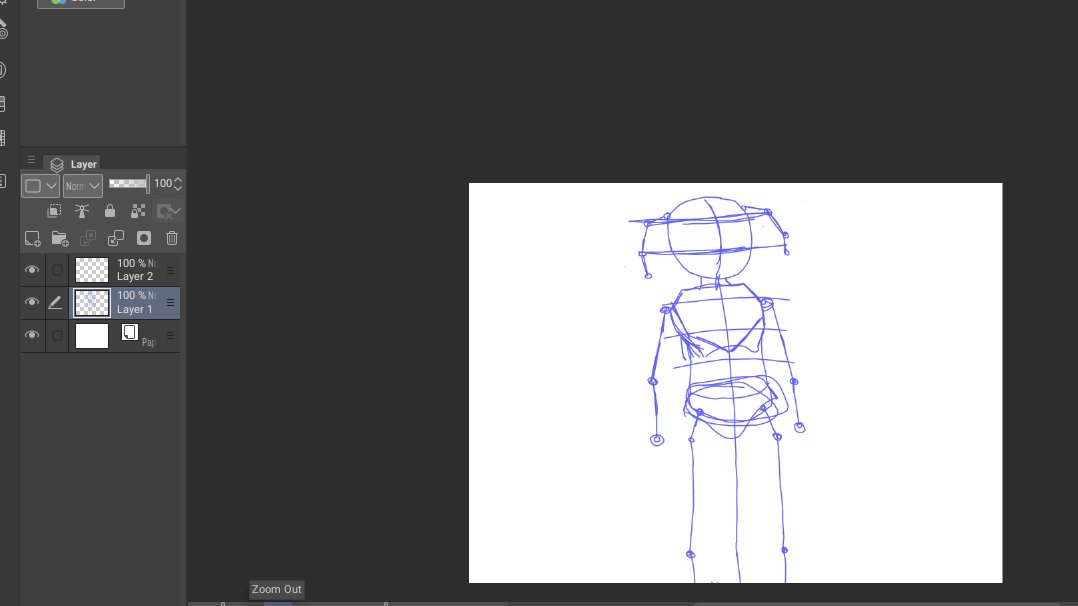Create a layer mask
The image size is (1078, 606).
pyautogui.click(x=144, y=239)
